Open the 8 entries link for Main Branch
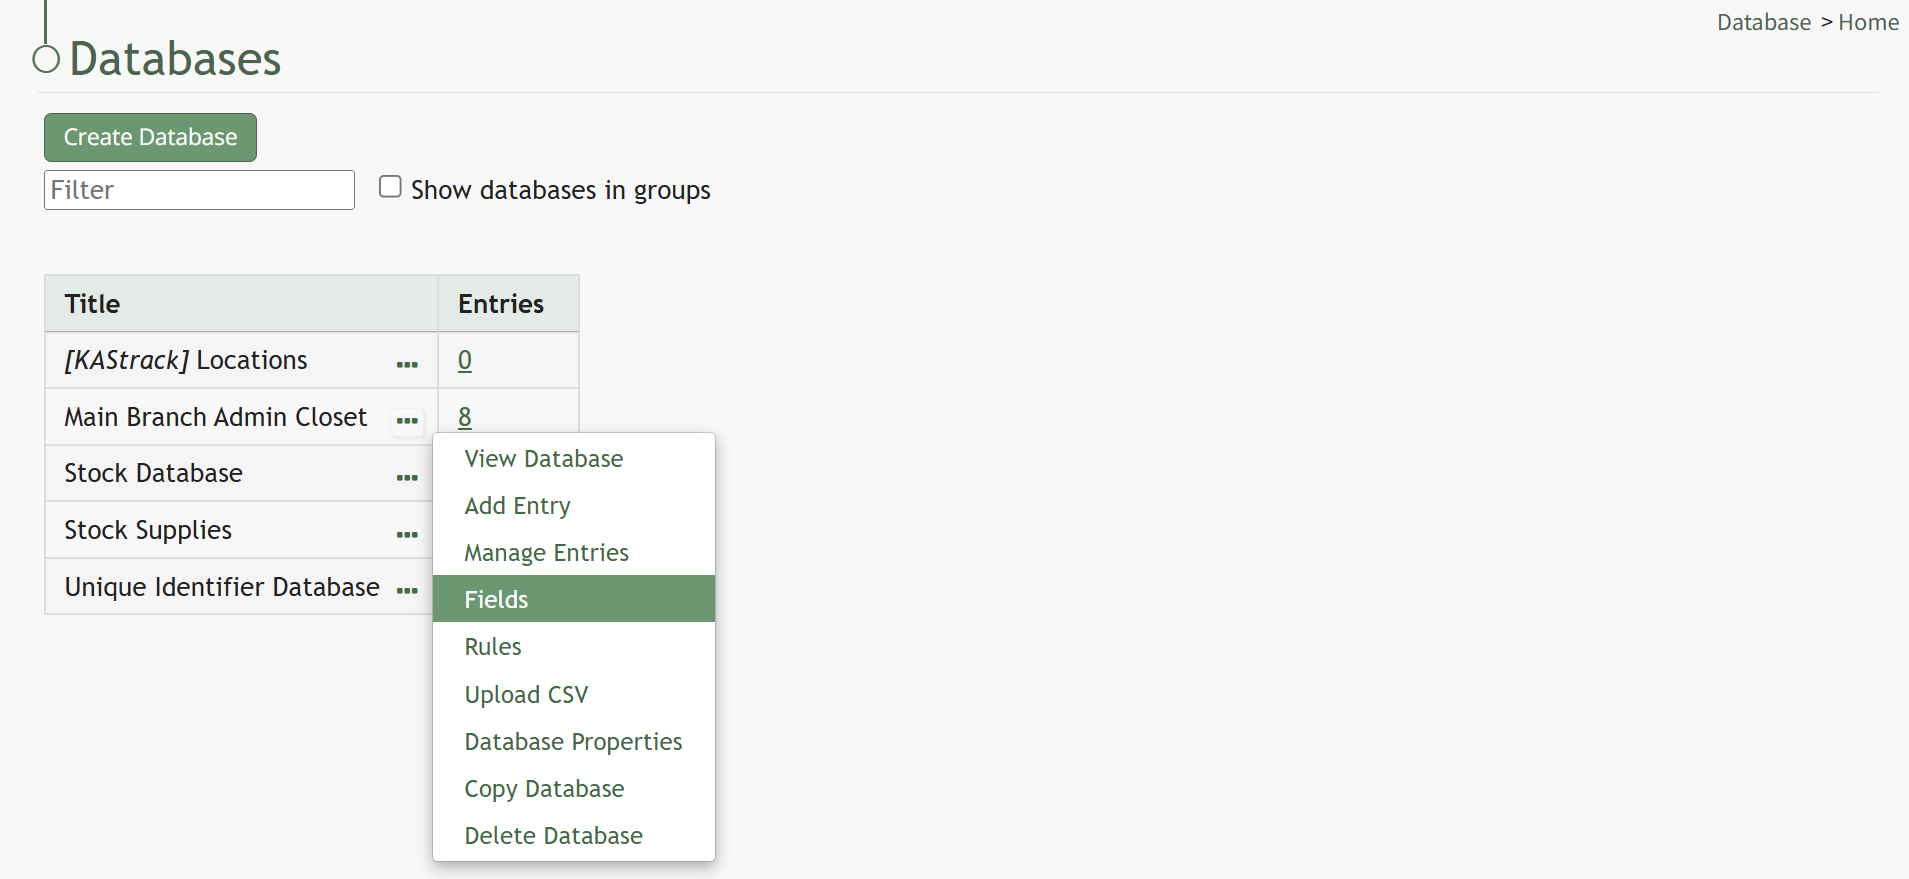The height and width of the screenshot is (879, 1909). coord(465,417)
